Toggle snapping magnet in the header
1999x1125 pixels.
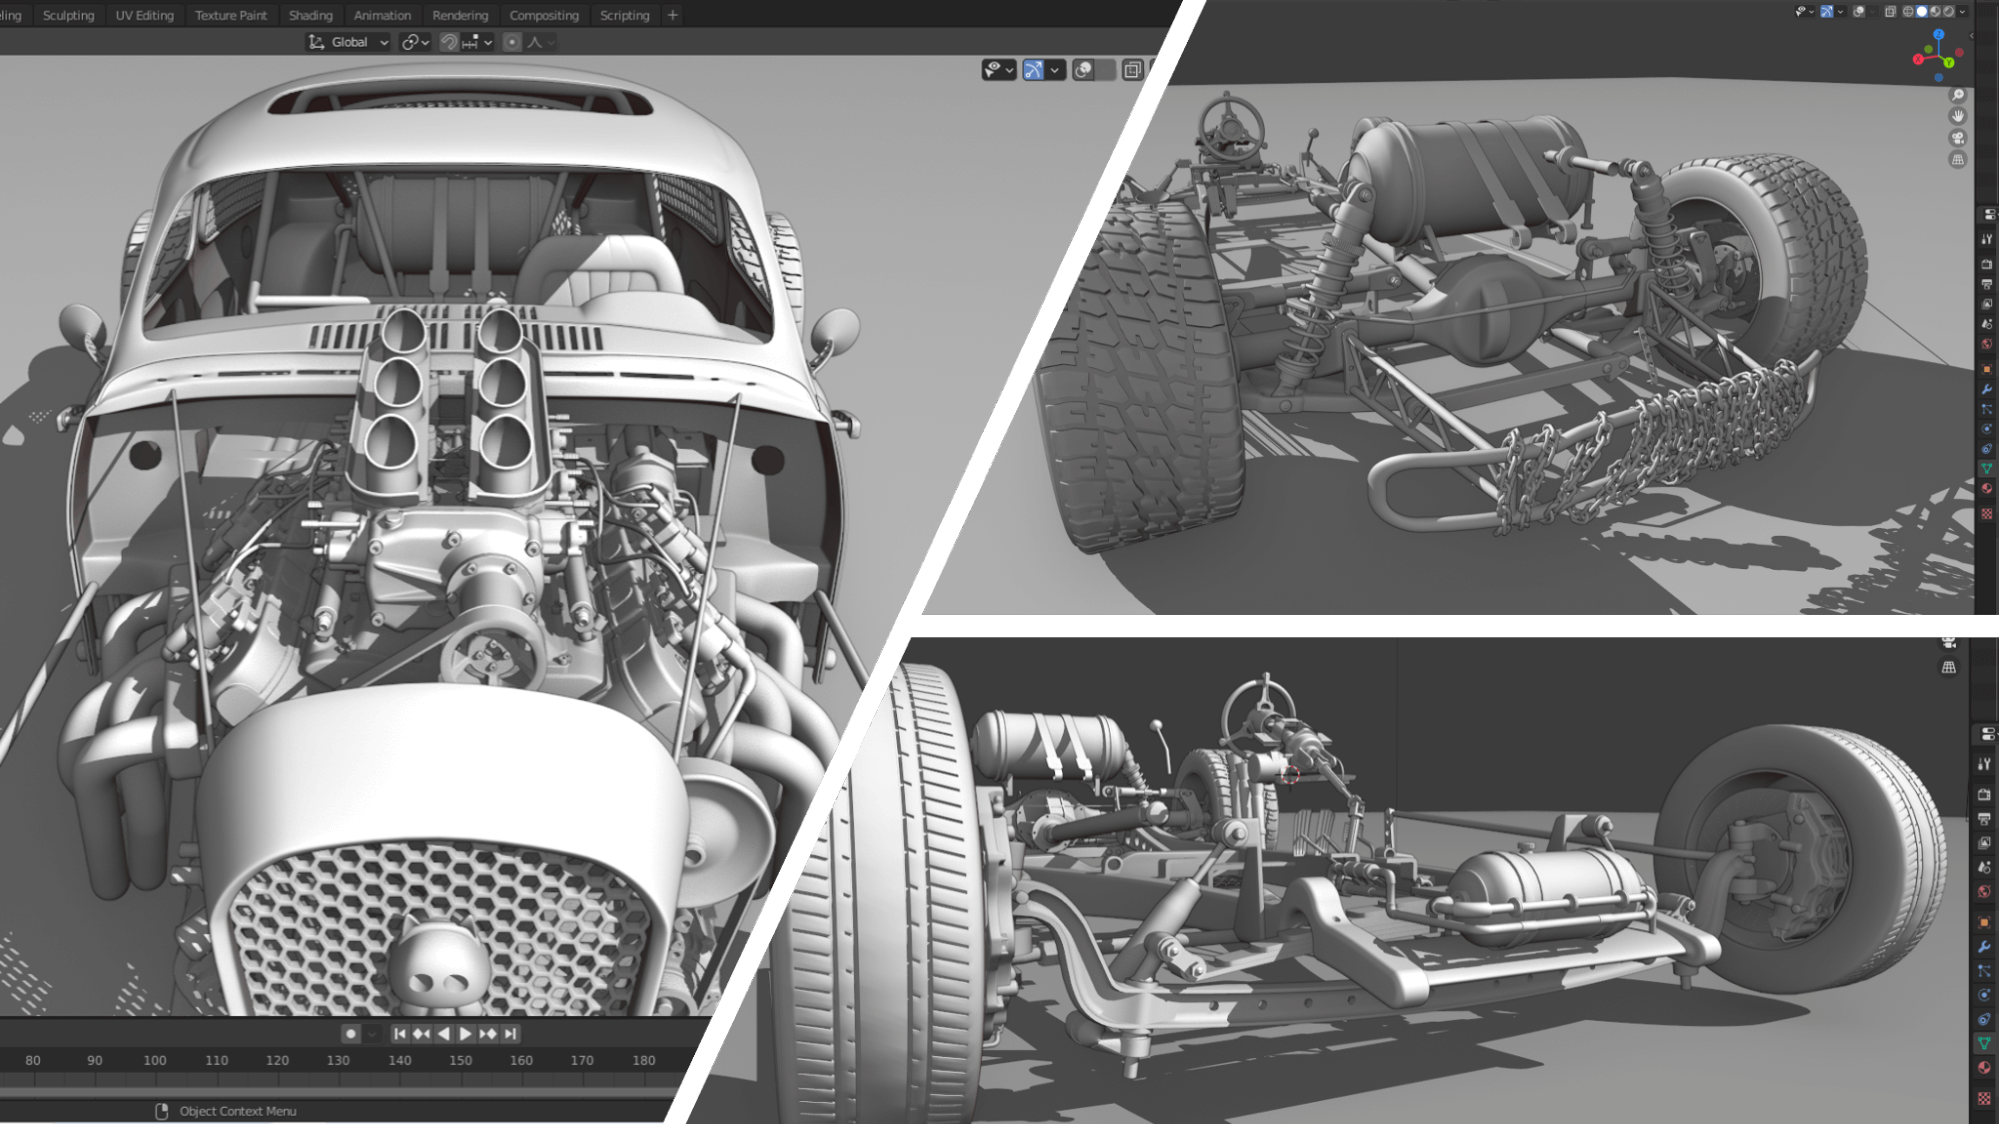(449, 42)
